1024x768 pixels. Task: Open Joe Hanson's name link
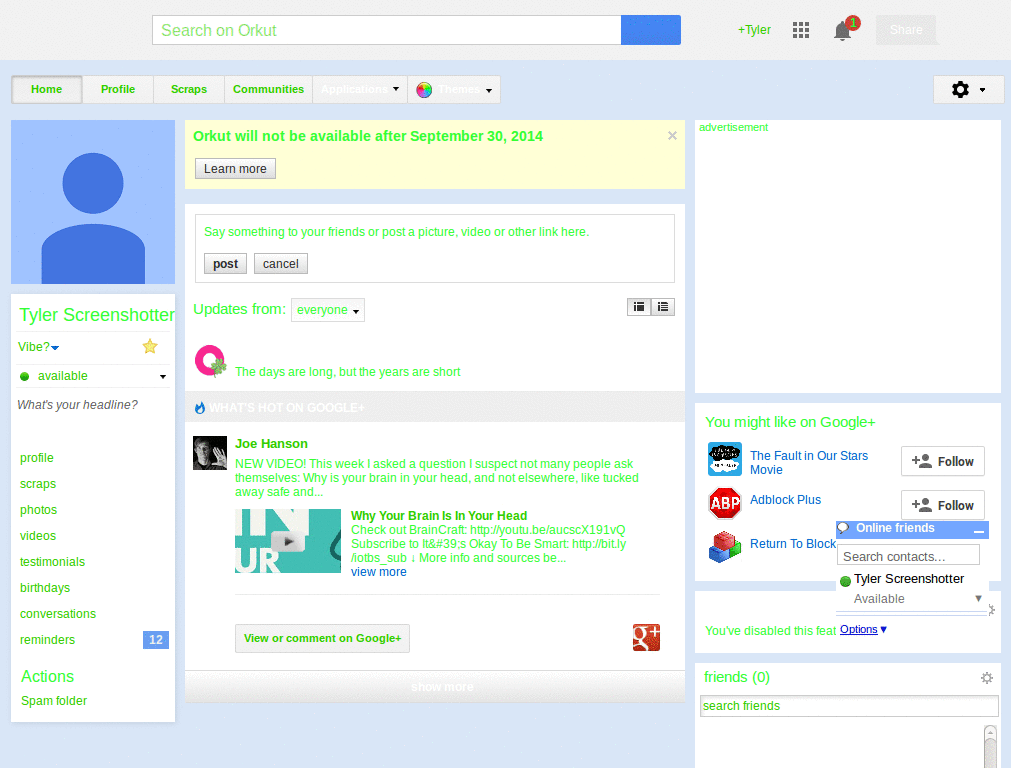click(271, 444)
